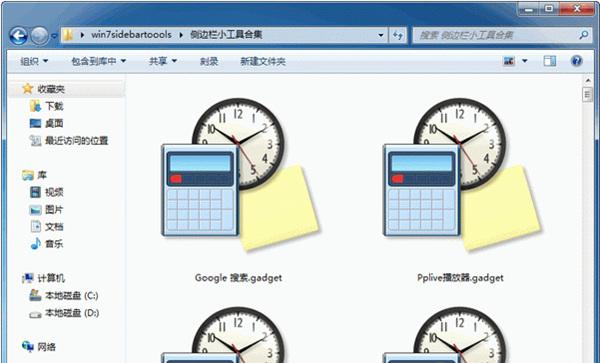Click the 刻录 toolbar button

[x=209, y=61]
